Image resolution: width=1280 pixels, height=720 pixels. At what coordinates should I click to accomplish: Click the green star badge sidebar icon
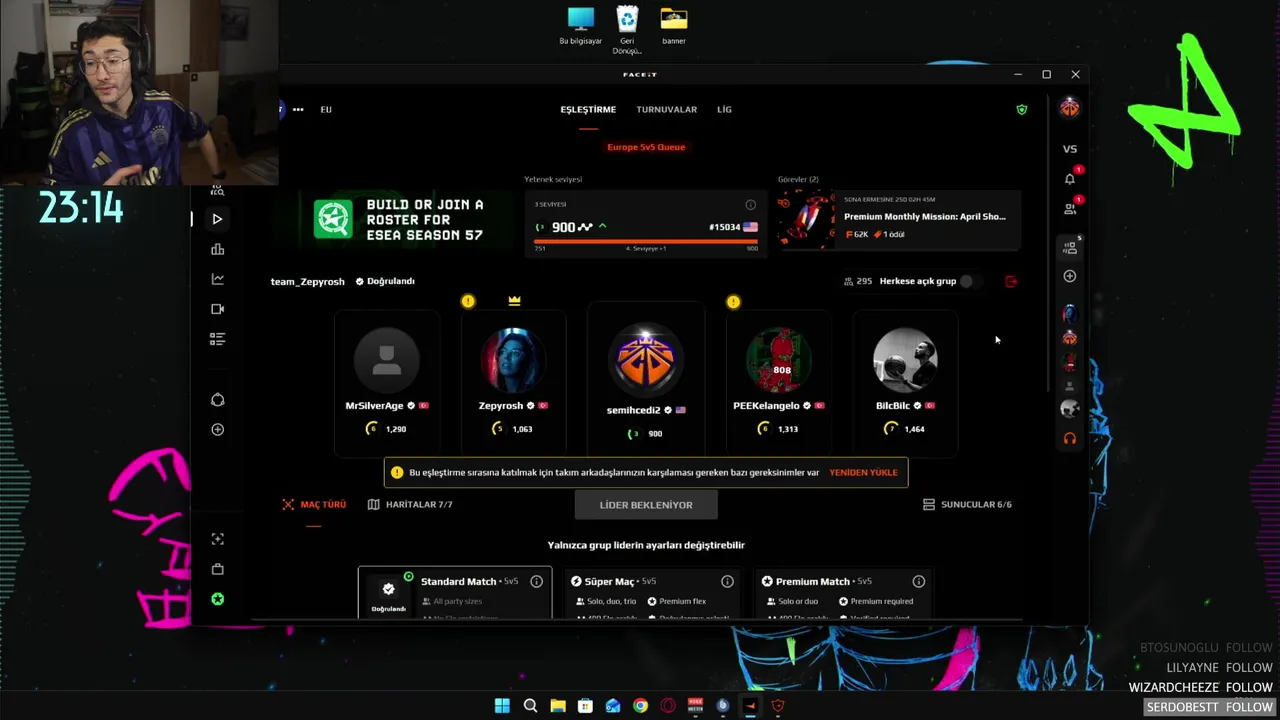(x=217, y=599)
